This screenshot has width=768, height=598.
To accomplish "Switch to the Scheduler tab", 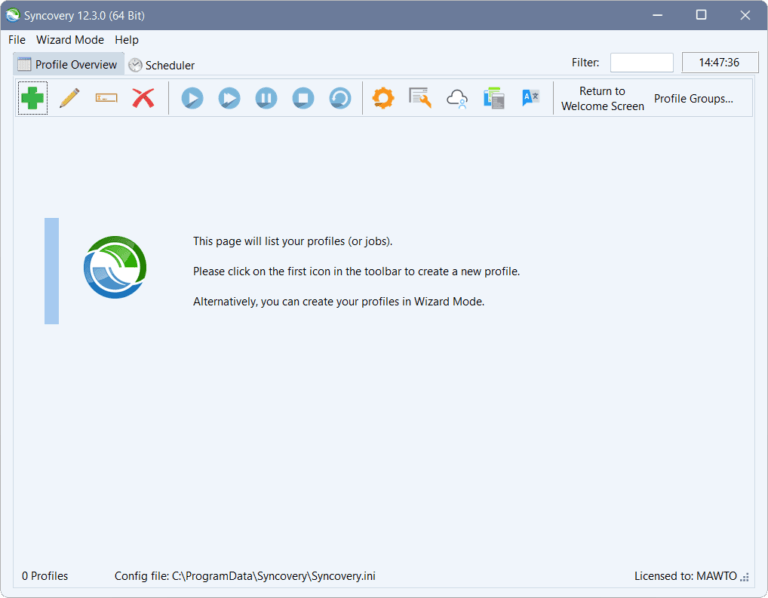I will coord(162,65).
